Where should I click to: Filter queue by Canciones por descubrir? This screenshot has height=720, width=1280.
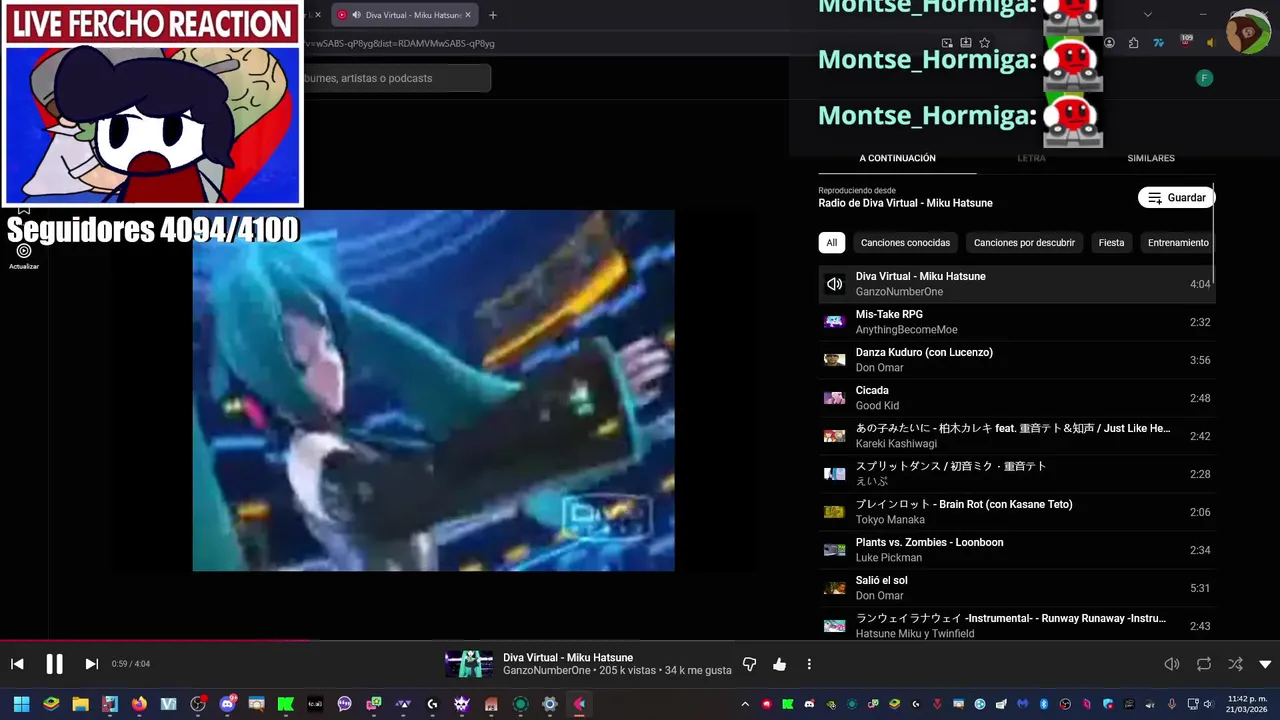coord(1024,243)
